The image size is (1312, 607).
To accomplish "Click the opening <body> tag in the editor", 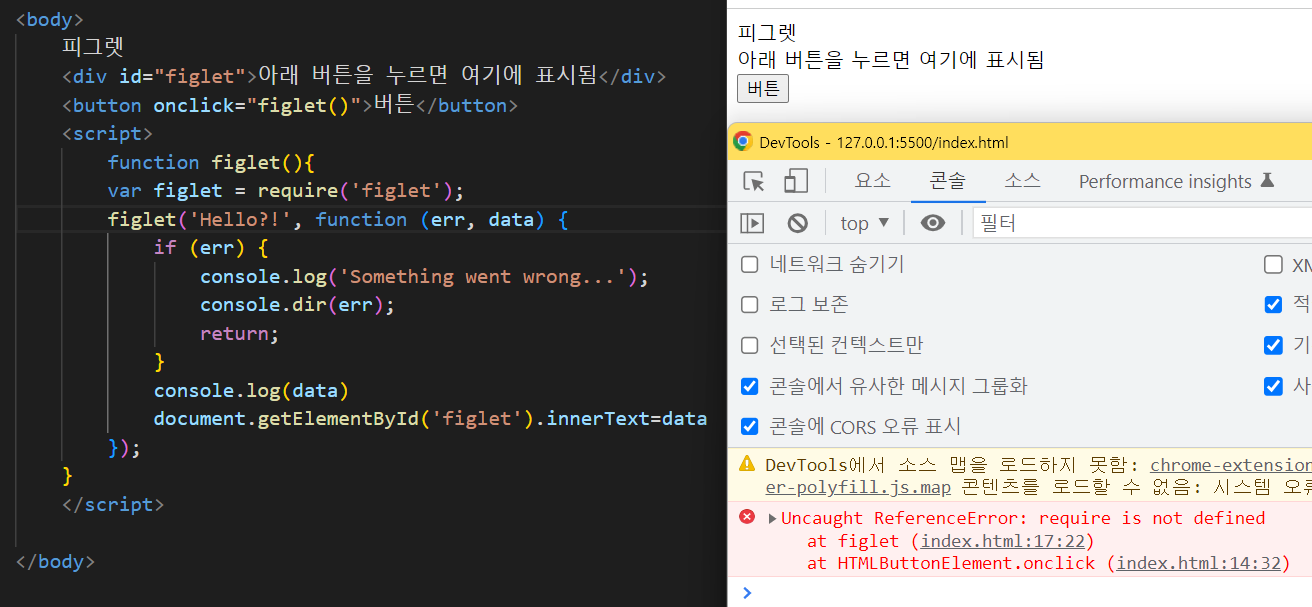I will coord(50,19).
